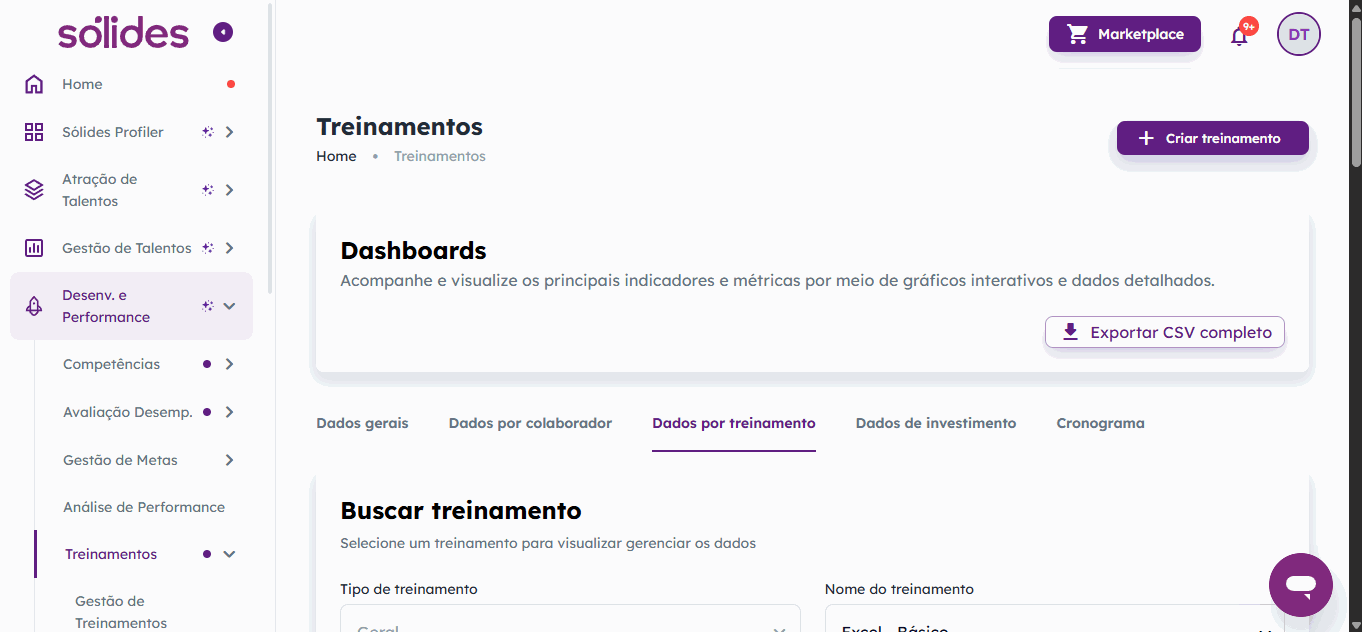This screenshot has width=1362, height=632.
Task: Click plus icon in Criar treinamento button
Action: coord(1146,138)
